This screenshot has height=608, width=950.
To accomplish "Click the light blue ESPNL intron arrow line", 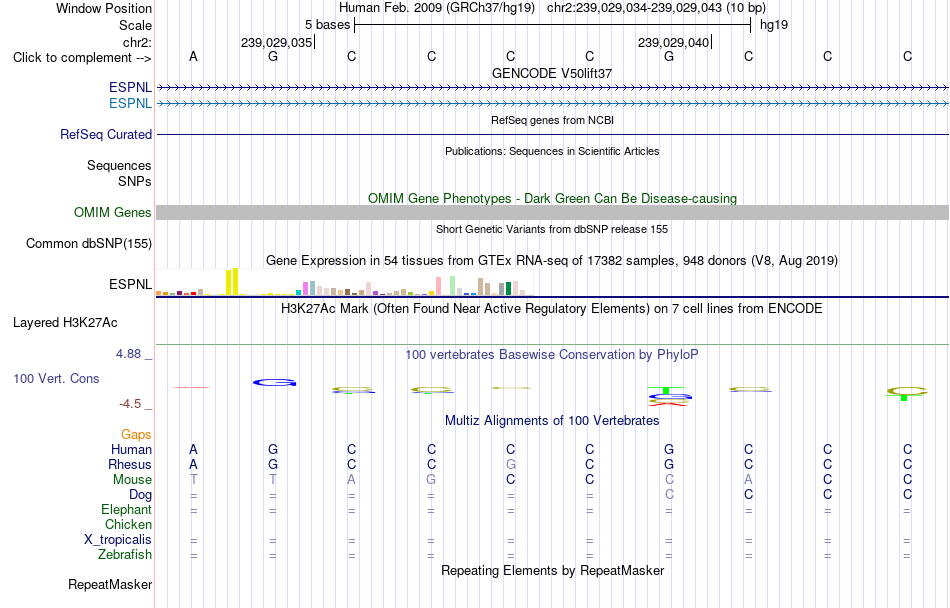I will point(552,104).
